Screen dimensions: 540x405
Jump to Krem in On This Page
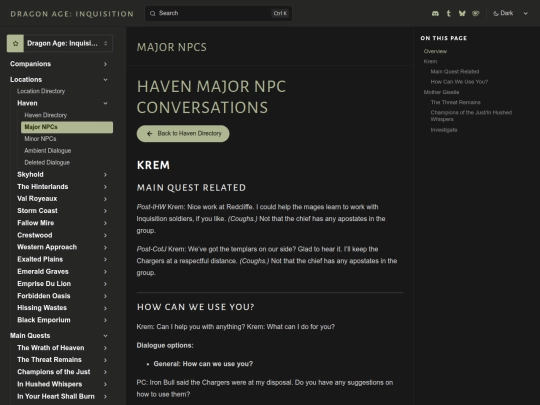[x=430, y=61]
